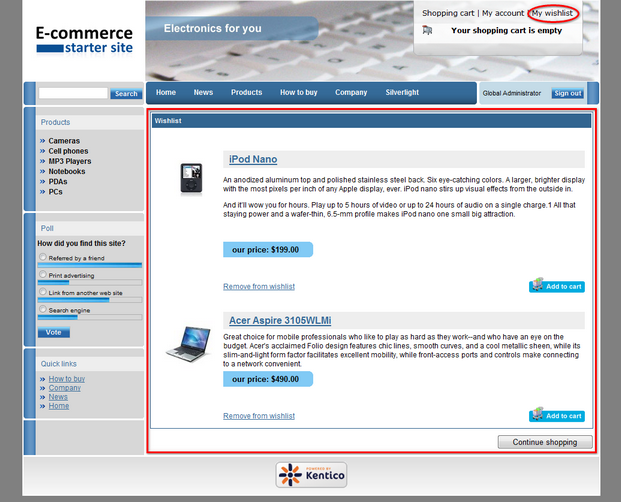The image size is (621, 502).
Task: Click the Sign out button
Action: click(568, 93)
